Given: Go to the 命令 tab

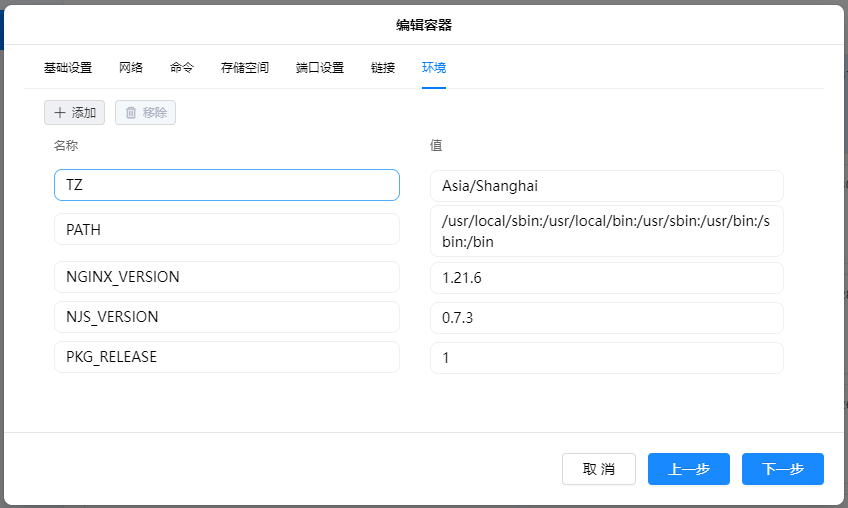Looking at the screenshot, I should (x=182, y=68).
